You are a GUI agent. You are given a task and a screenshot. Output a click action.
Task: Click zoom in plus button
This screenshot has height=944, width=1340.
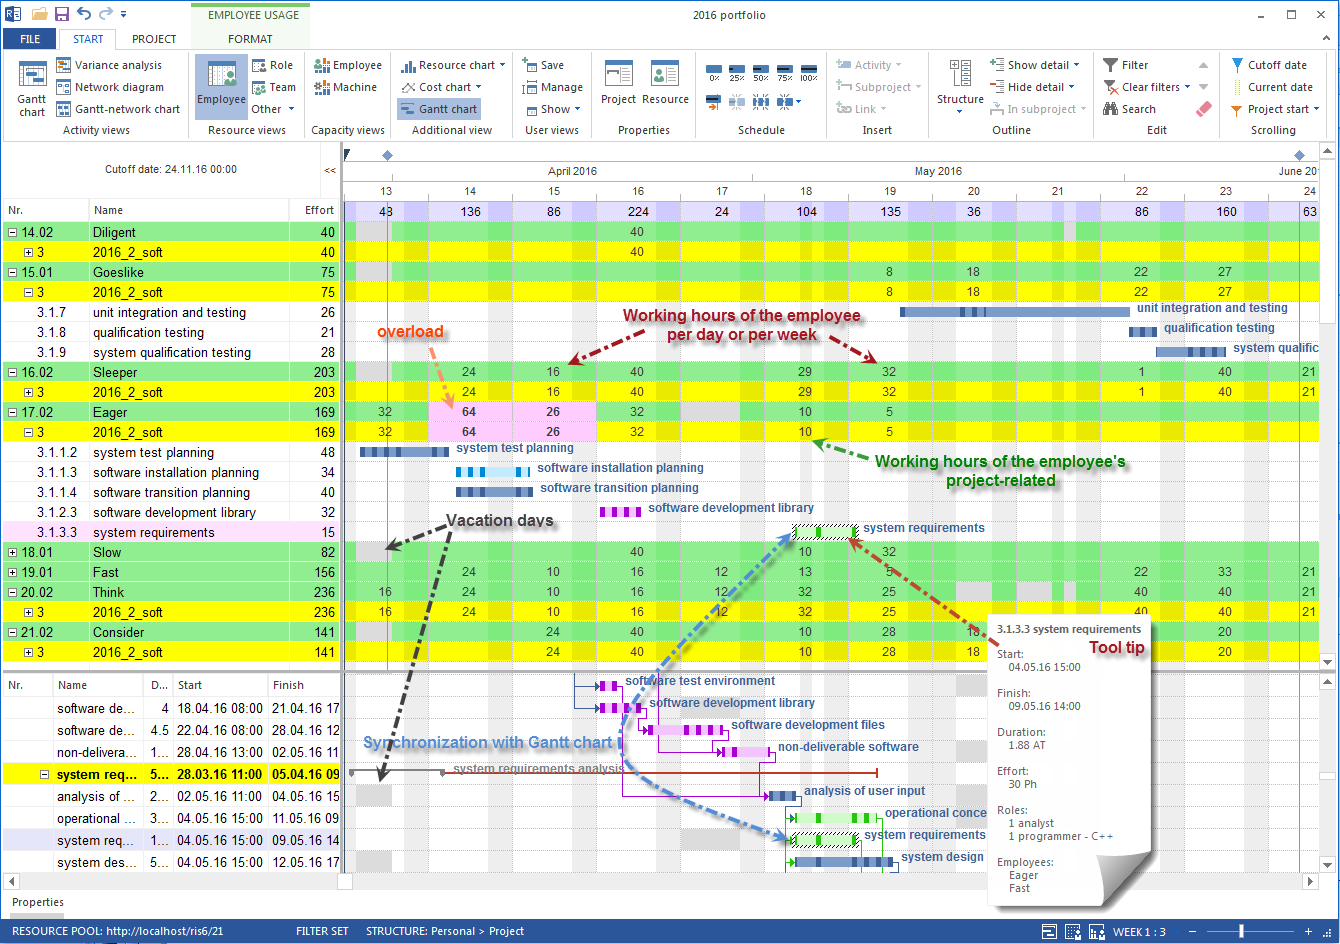[1308, 932]
